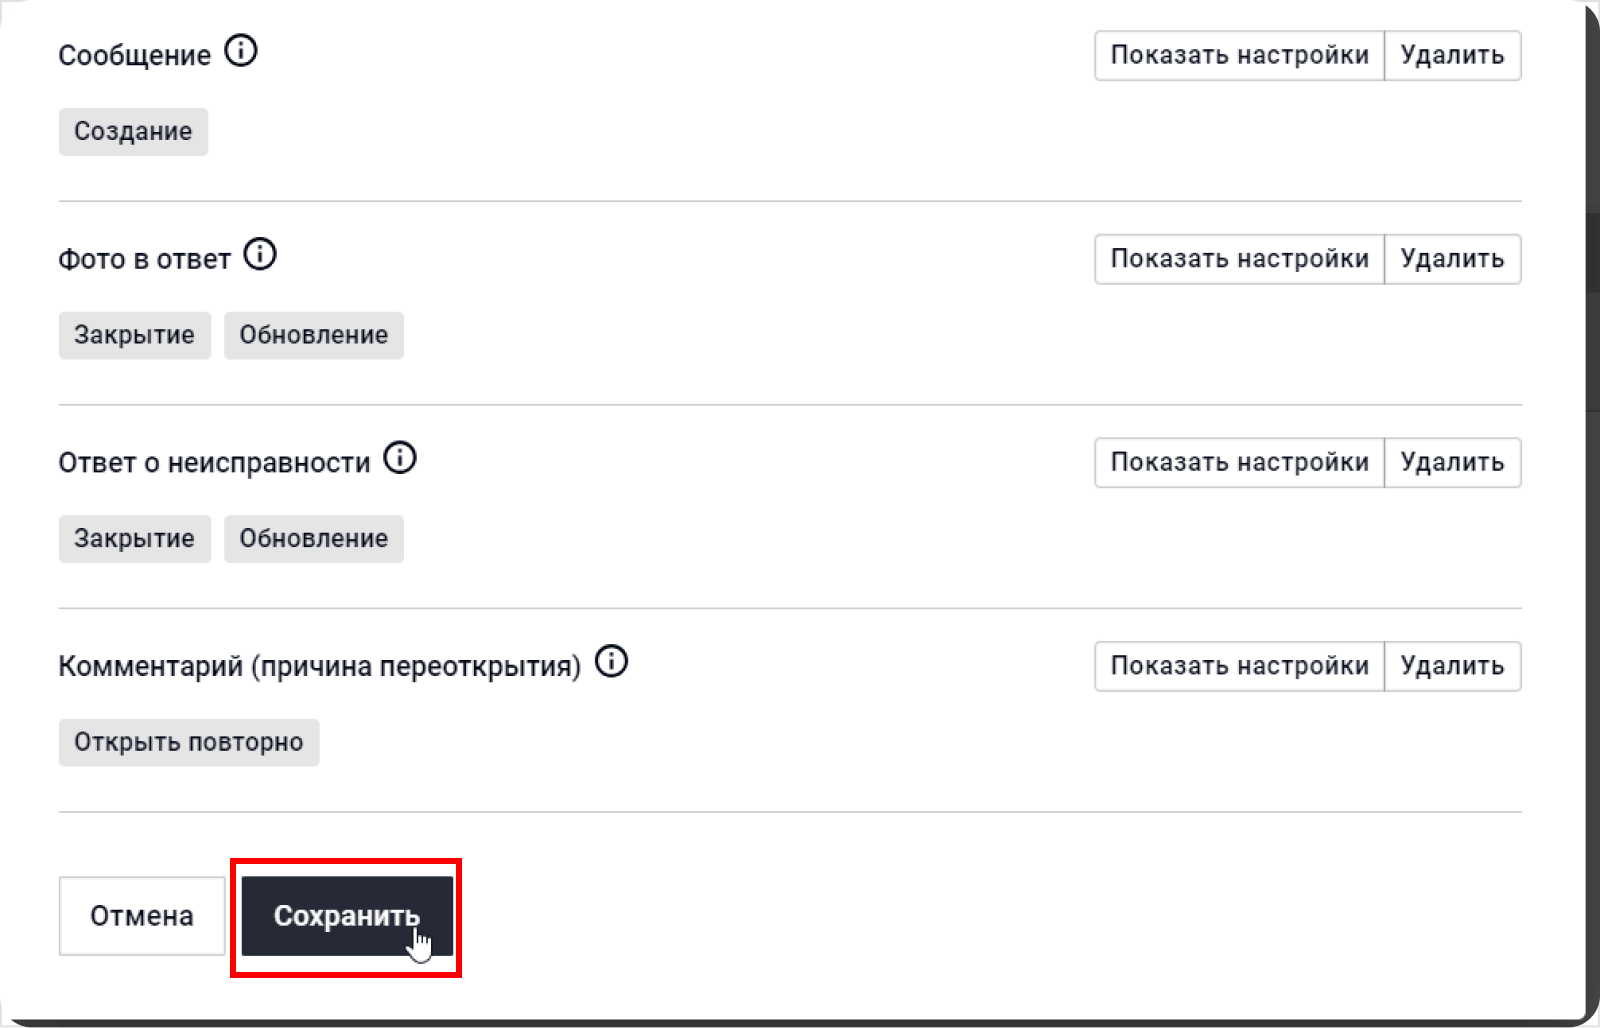Click Закрытие tag under Ответ о неисправности
Screen dimensions: 1600x1028
pyautogui.click(x=134, y=539)
